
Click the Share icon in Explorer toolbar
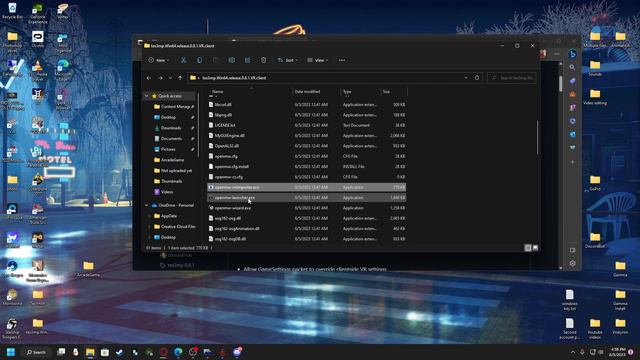247,60
